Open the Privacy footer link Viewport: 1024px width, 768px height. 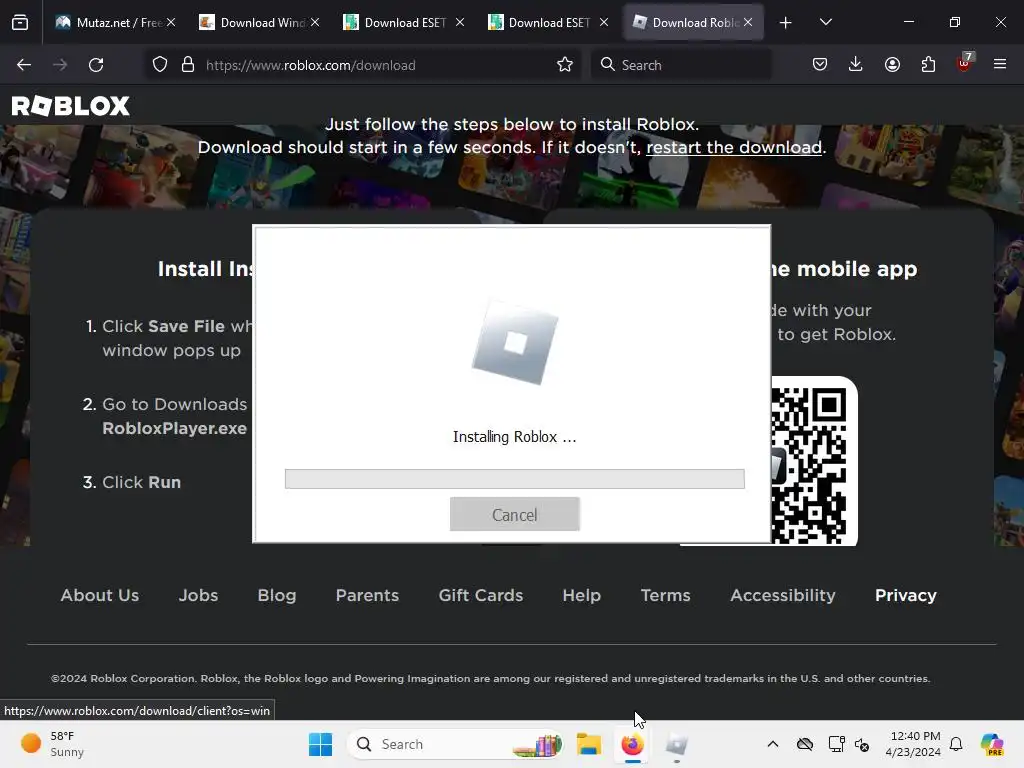(906, 596)
